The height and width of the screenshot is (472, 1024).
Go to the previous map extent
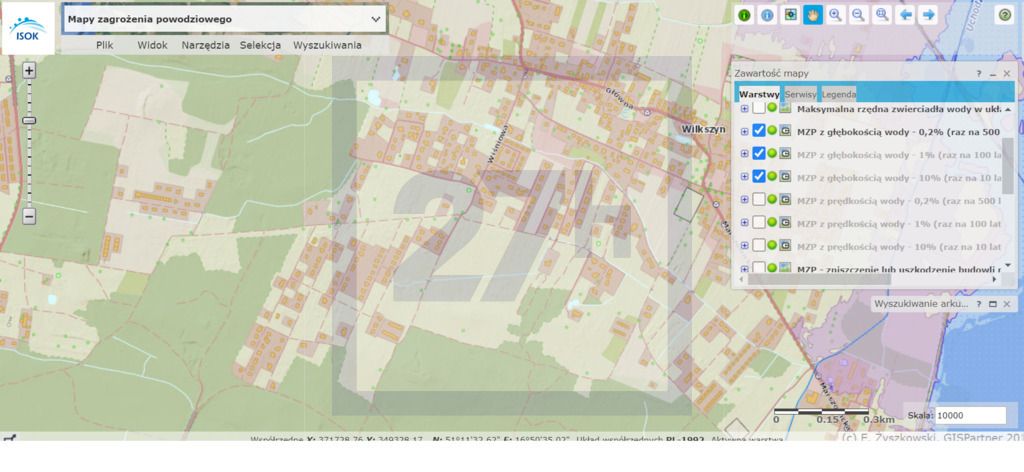point(905,15)
